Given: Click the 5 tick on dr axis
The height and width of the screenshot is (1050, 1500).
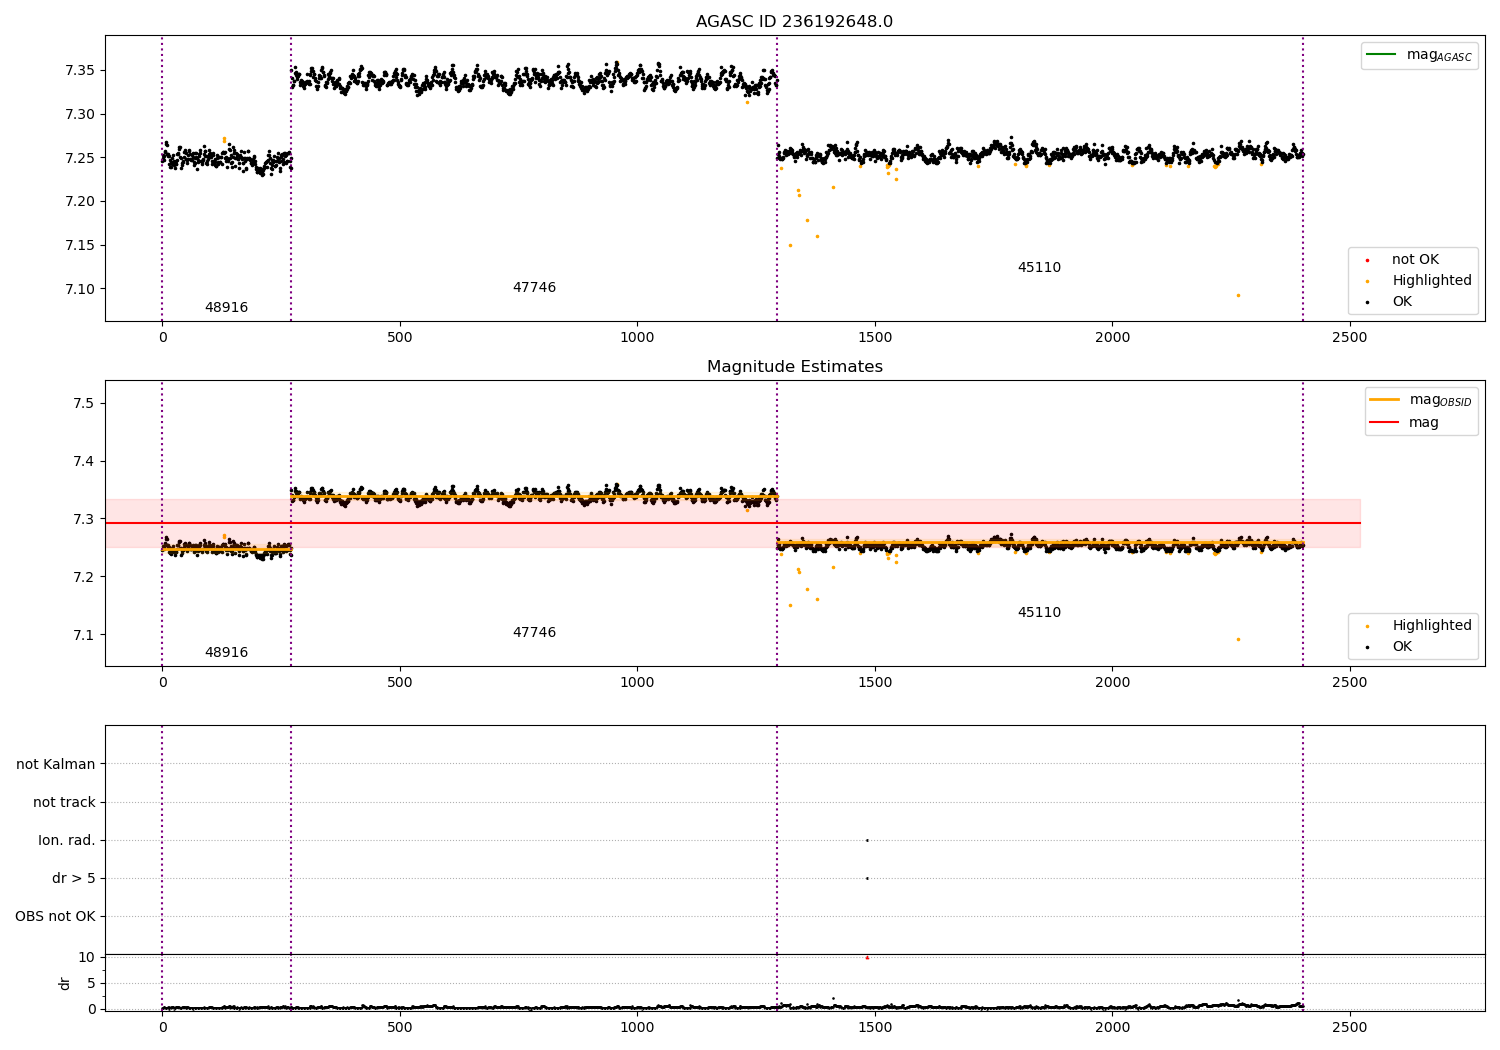Looking at the screenshot, I should point(92,983).
